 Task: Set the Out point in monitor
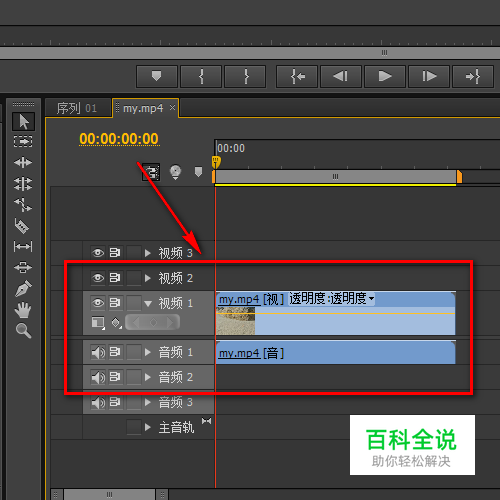coord(245,77)
